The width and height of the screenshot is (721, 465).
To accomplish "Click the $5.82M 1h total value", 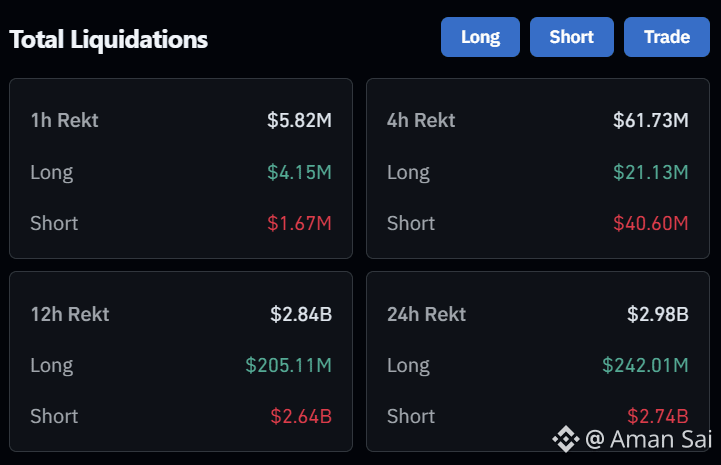I will click(299, 121).
